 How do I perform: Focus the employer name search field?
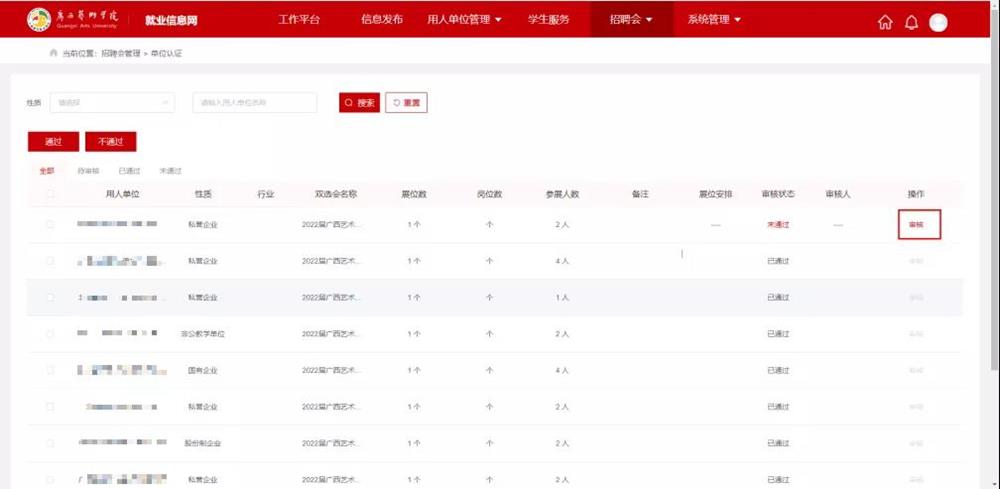point(254,103)
